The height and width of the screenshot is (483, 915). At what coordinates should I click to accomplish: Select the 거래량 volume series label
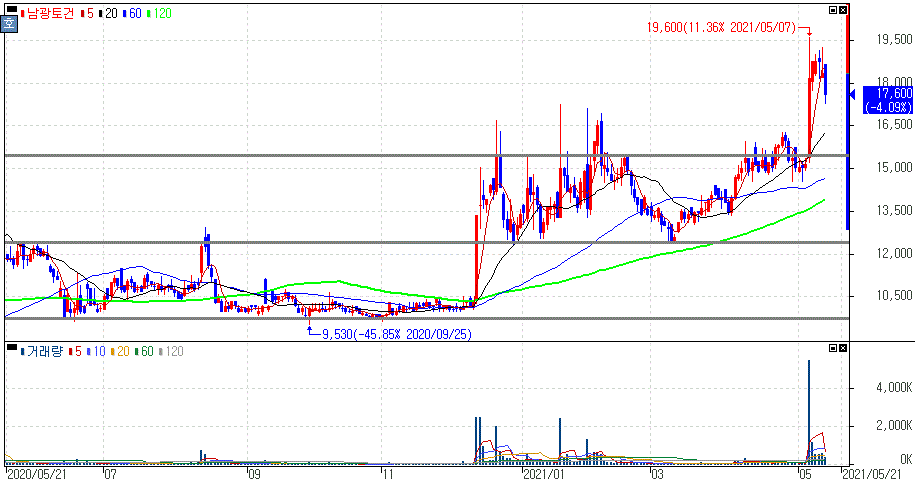[x=42, y=351]
